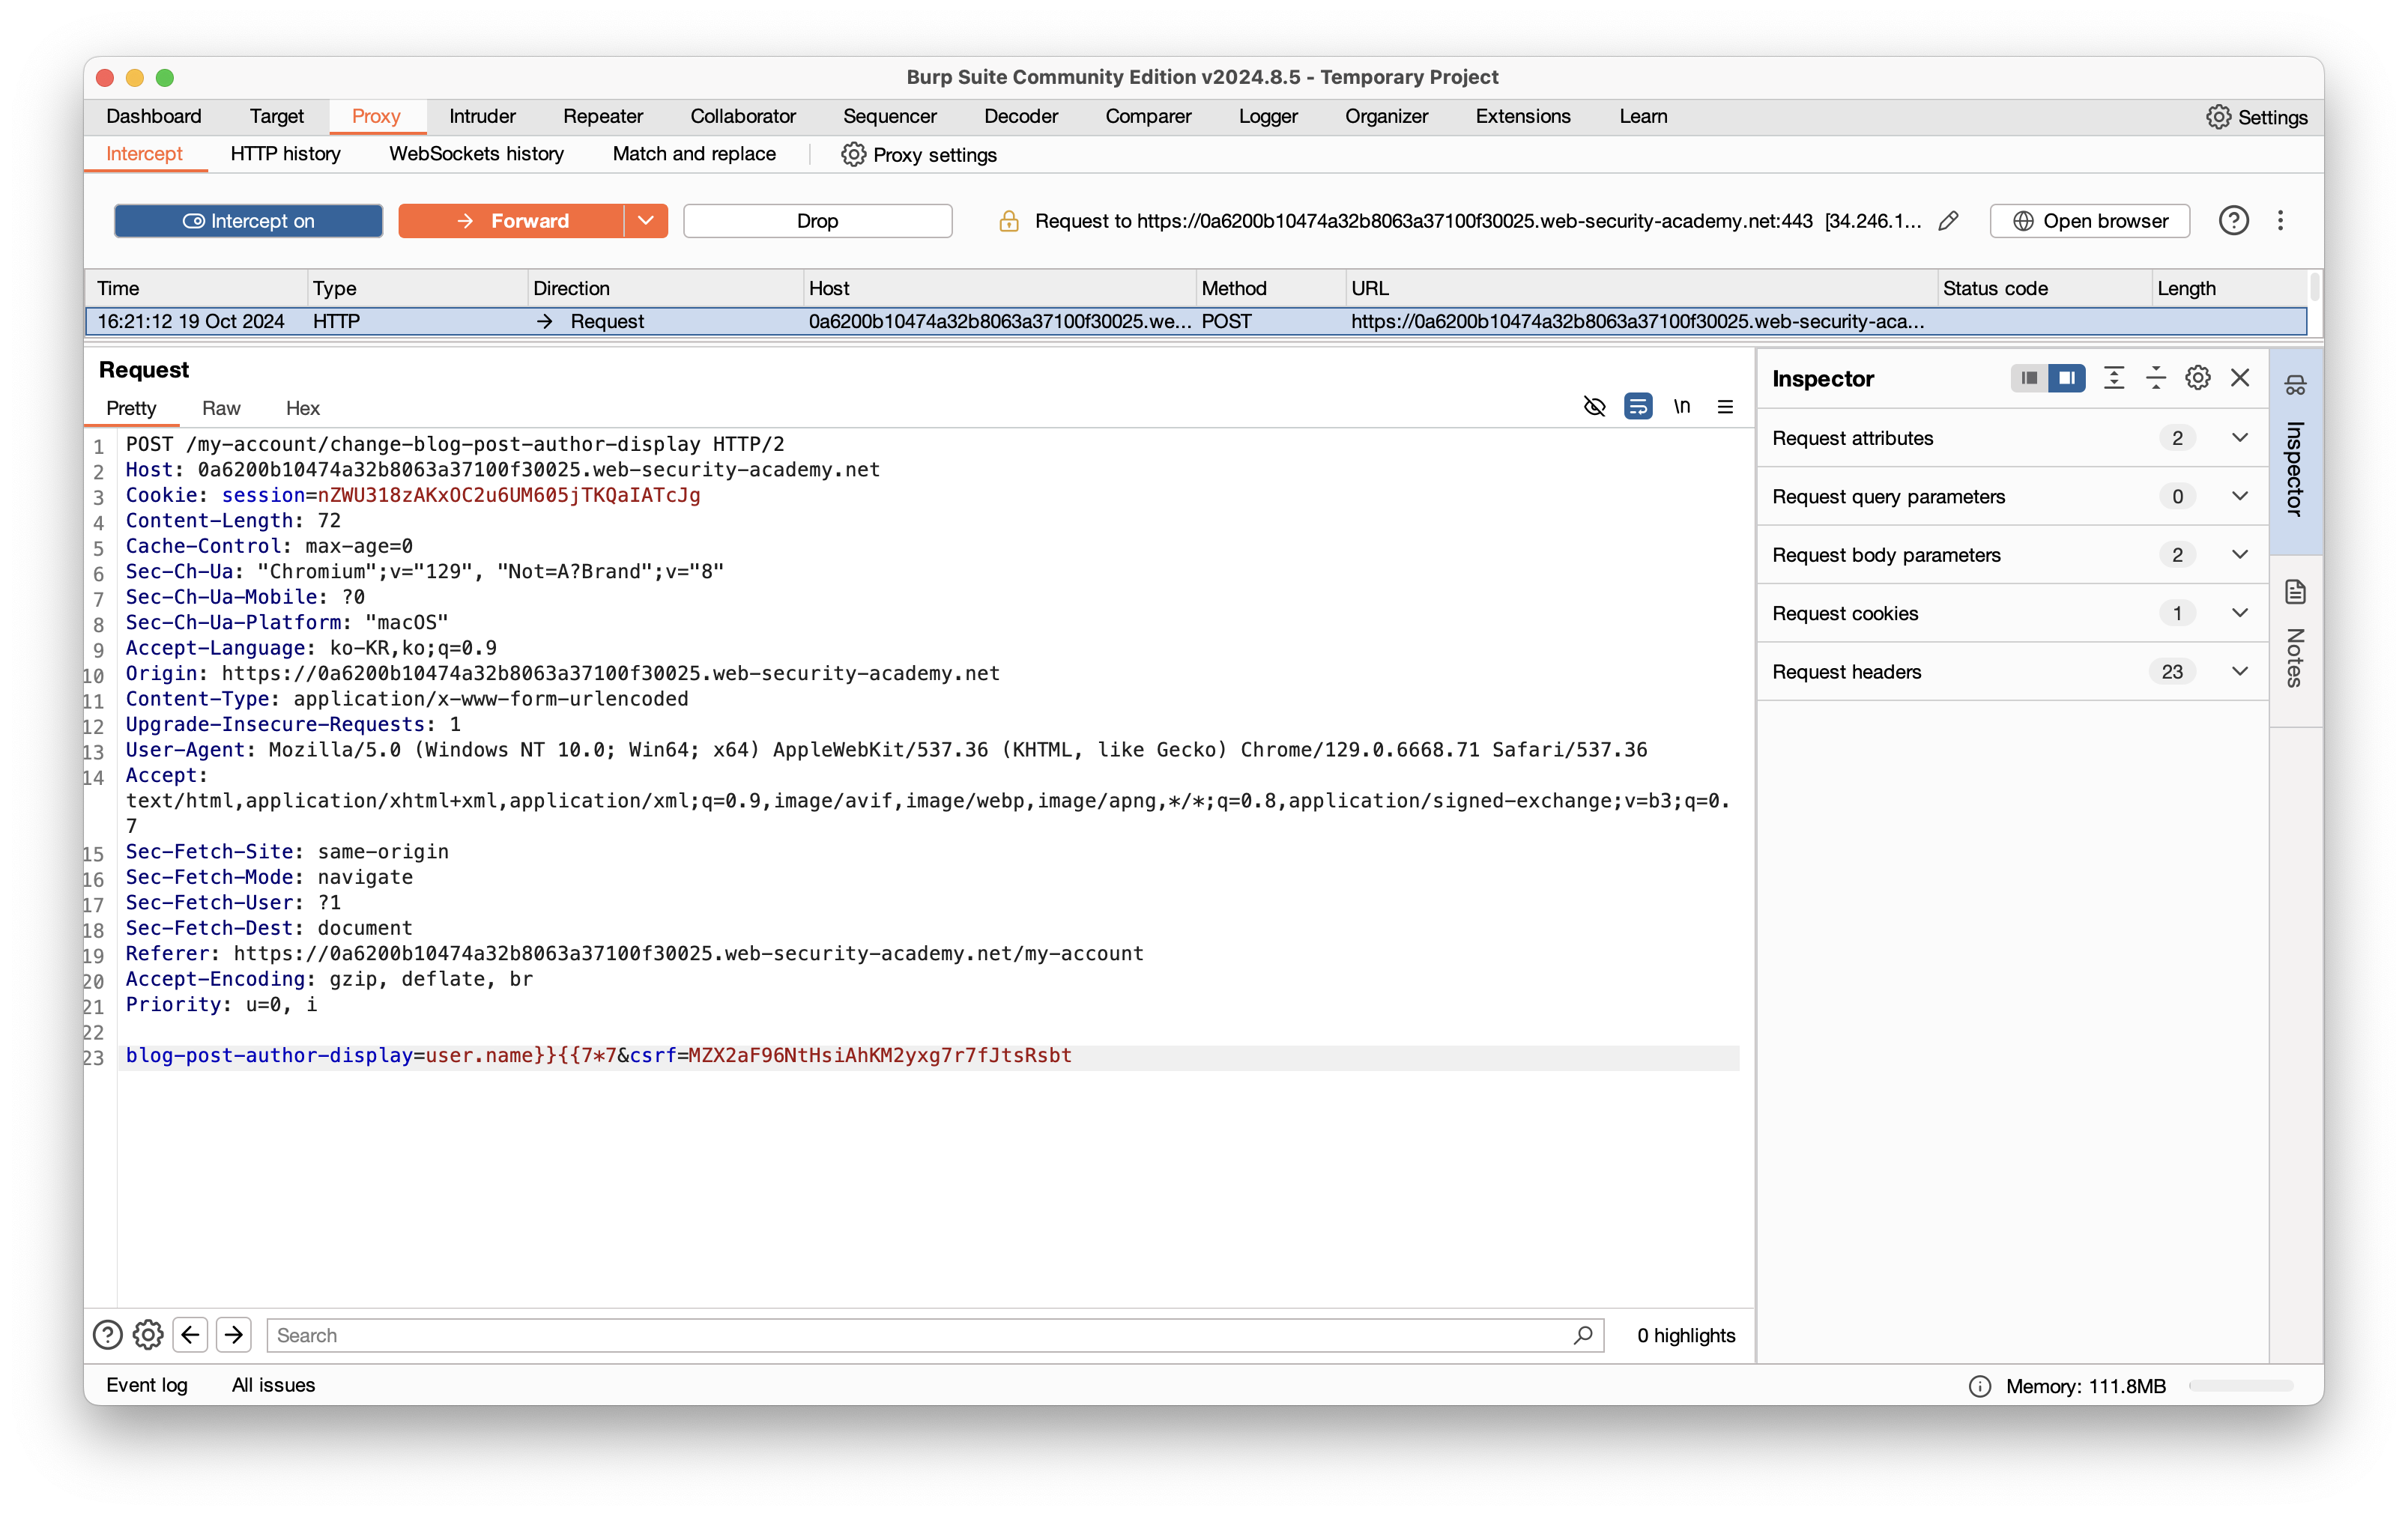Open the Notes side panel icon
The height and width of the screenshot is (1516, 2408).
(2295, 593)
